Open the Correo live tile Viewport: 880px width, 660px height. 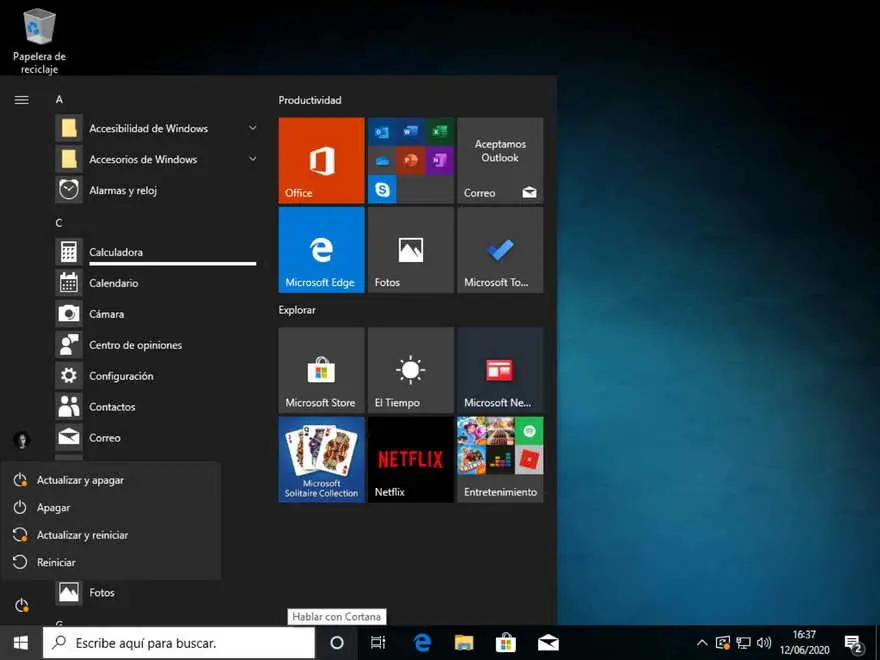point(500,160)
